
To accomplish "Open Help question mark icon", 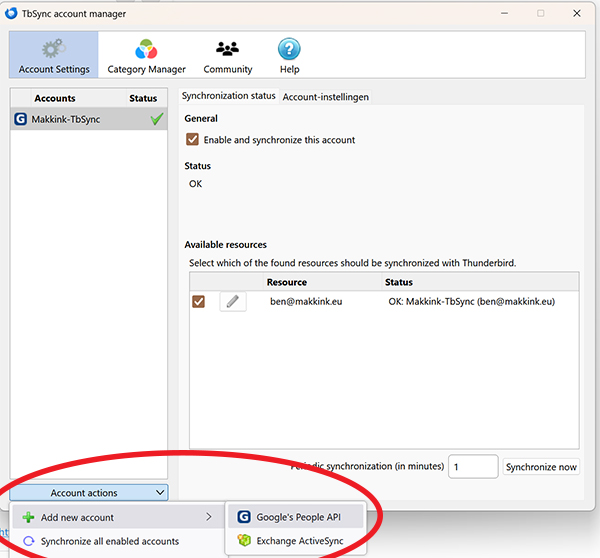I will [x=289, y=49].
